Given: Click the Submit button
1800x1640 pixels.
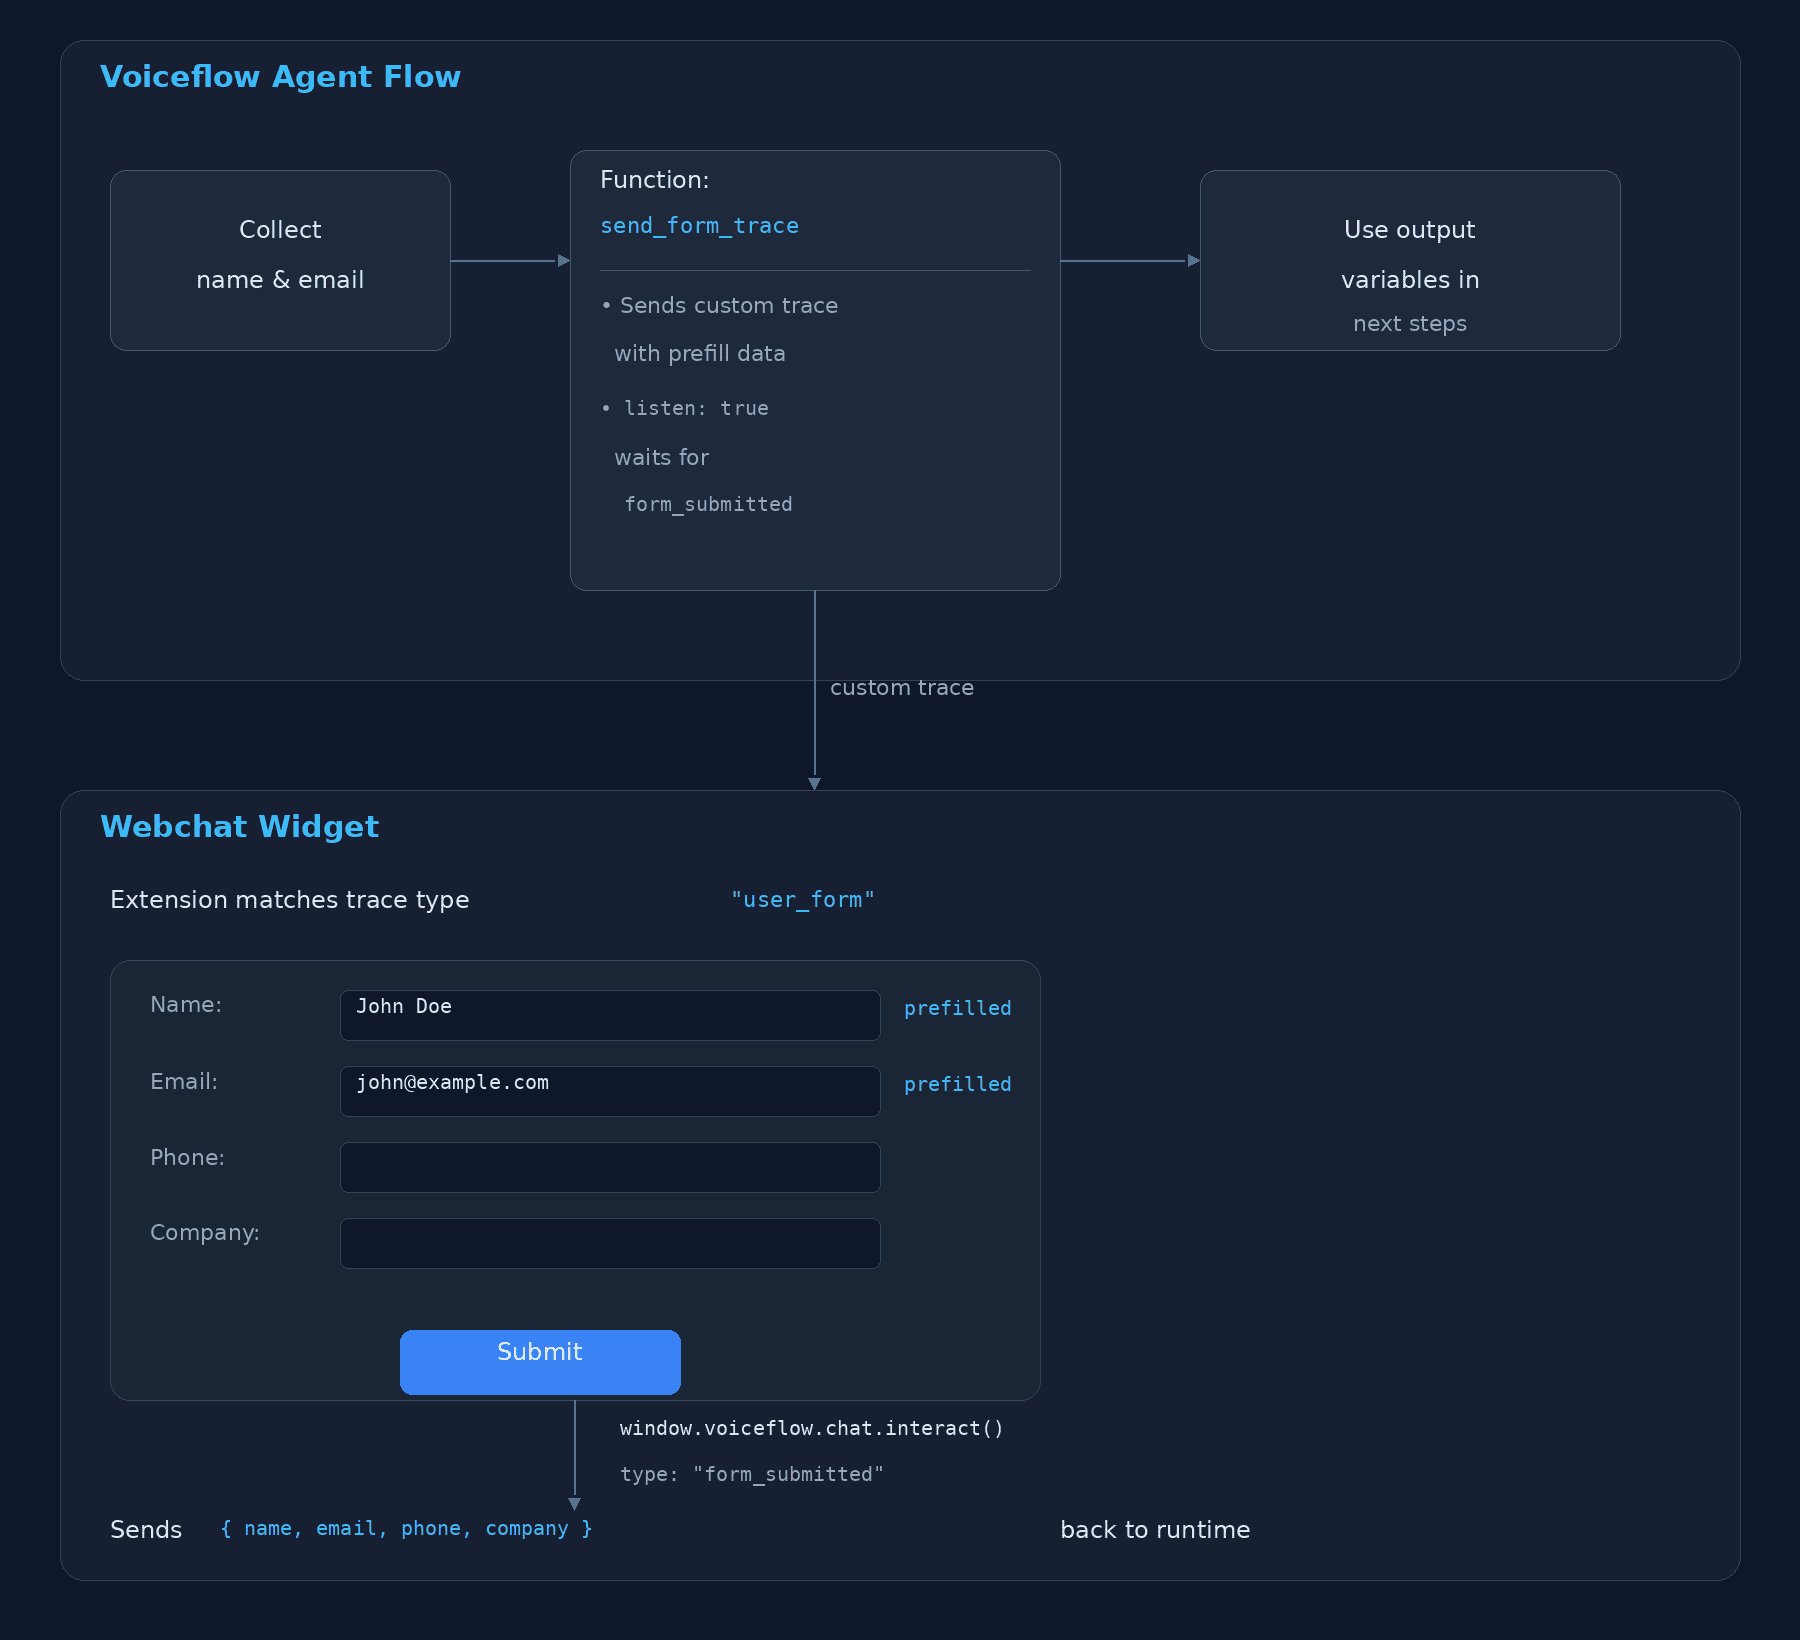Looking at the screenshot, I should (540, 1362).
